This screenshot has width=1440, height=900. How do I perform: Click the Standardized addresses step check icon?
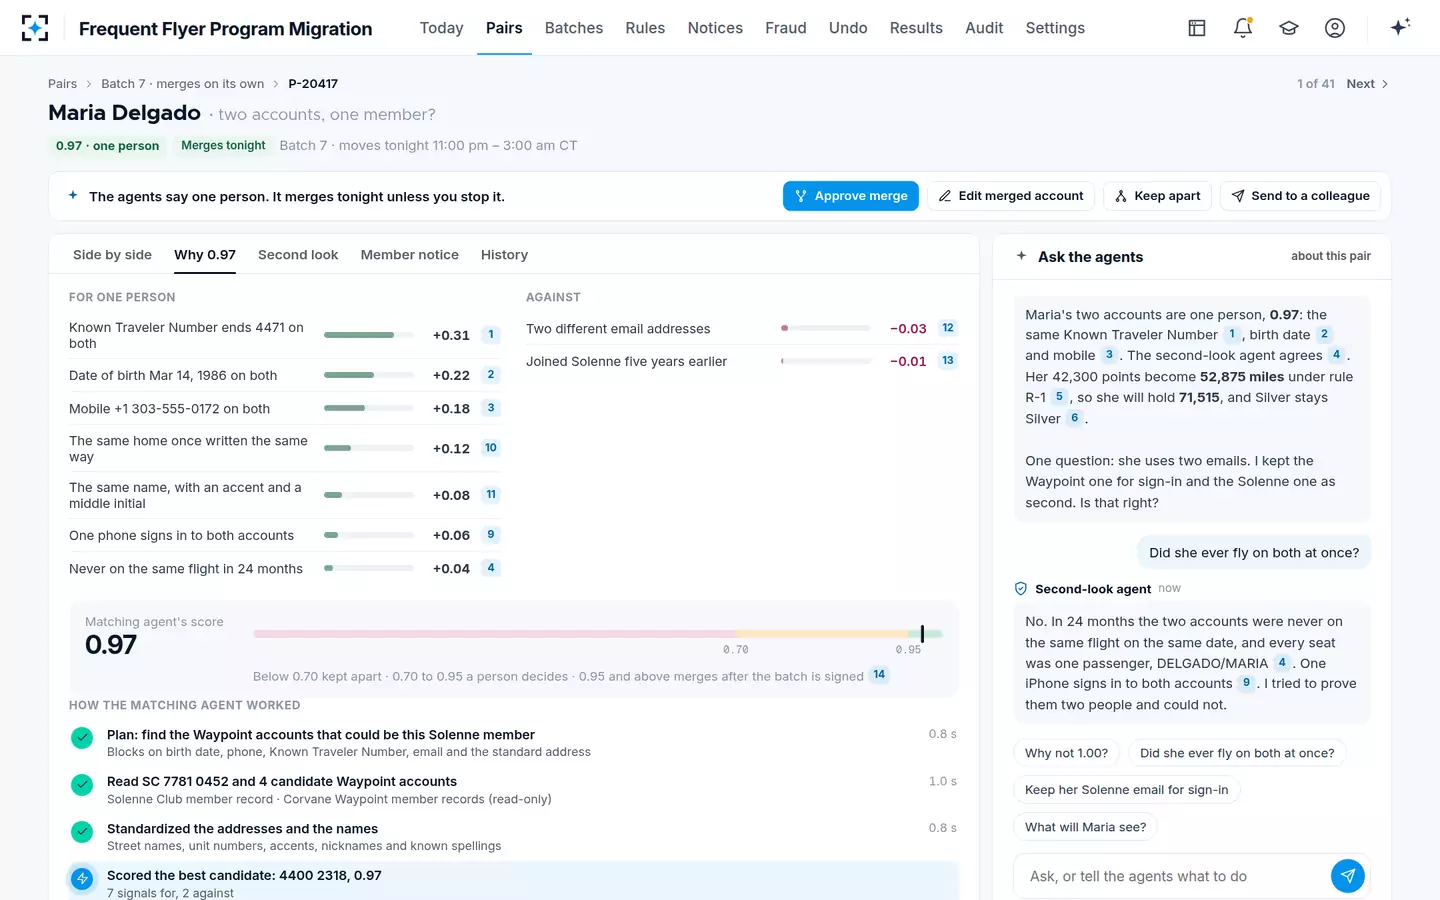tap(82, 832)
